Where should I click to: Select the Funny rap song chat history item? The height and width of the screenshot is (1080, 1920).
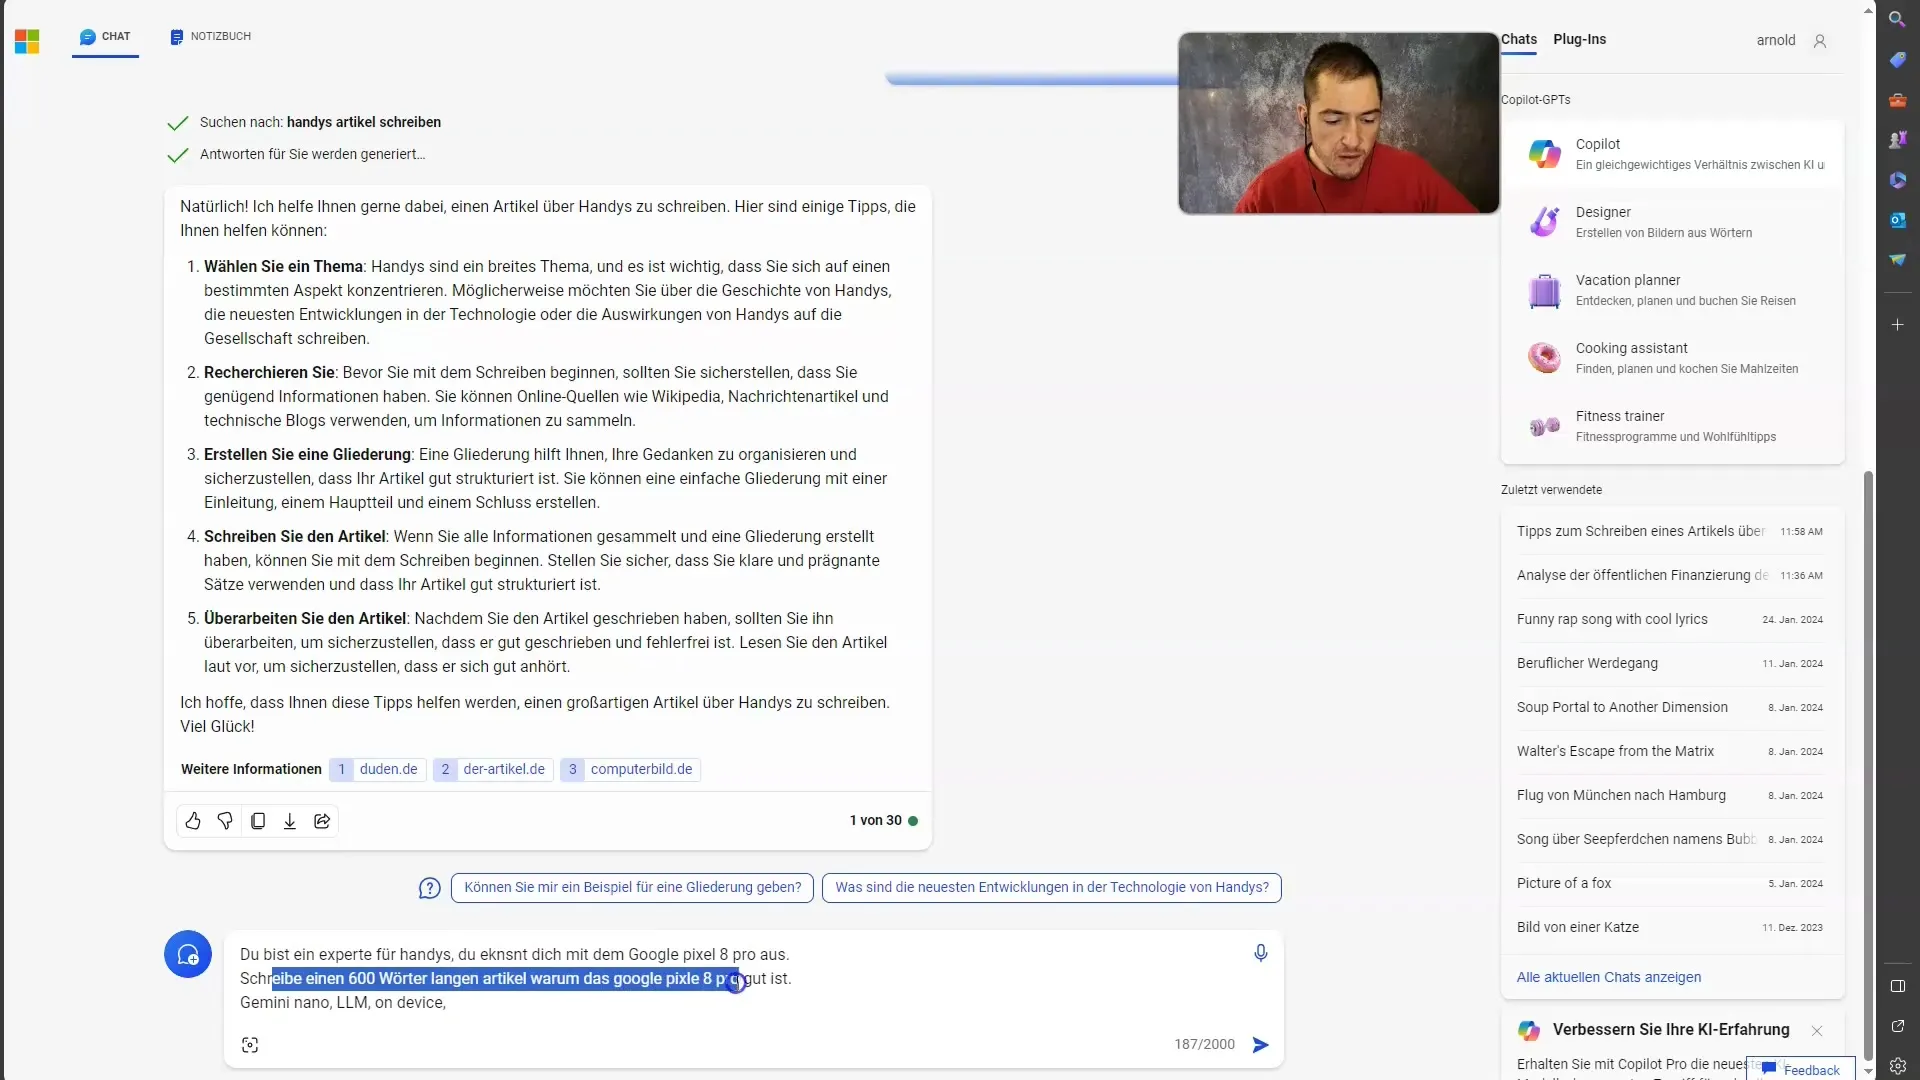[1611, 618]
